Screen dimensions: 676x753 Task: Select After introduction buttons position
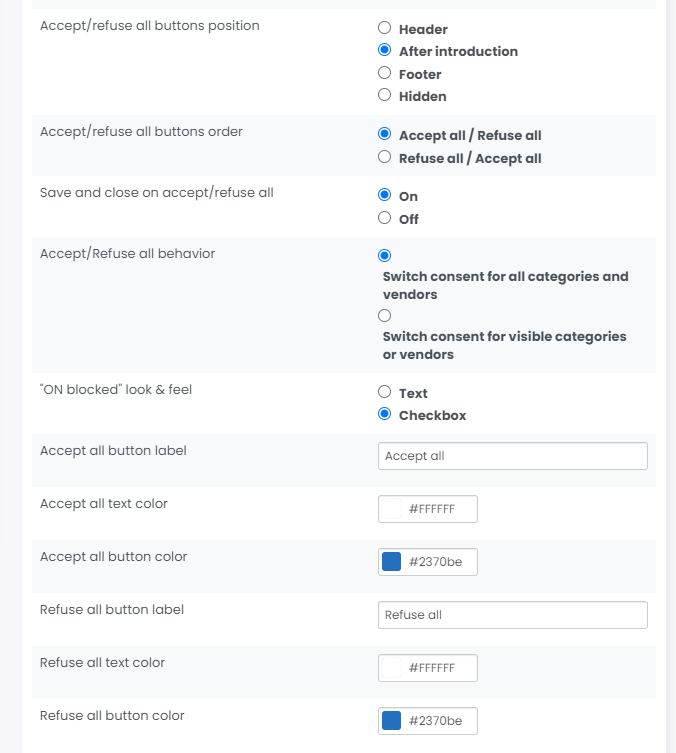(x=385, y=51)
